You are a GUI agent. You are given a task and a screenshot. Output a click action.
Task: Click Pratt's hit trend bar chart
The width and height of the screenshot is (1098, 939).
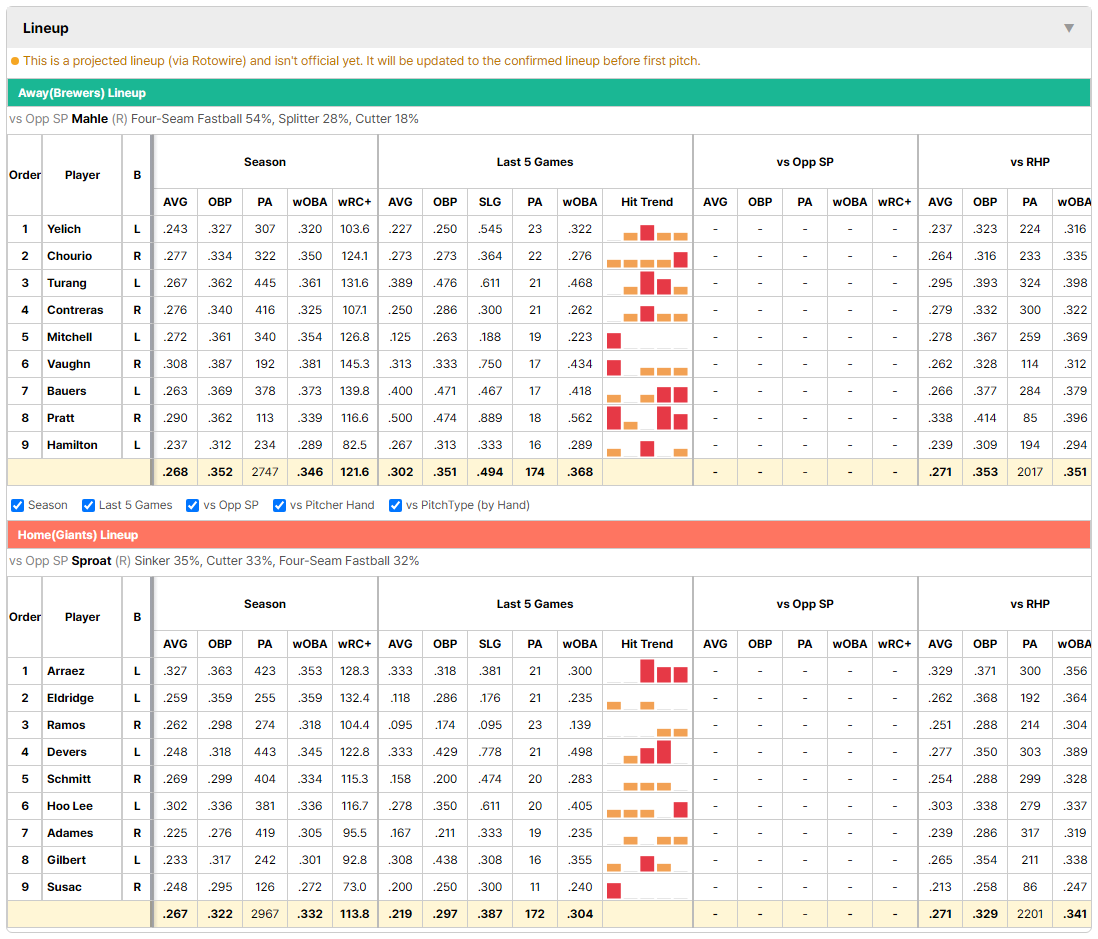coord(647,418)
